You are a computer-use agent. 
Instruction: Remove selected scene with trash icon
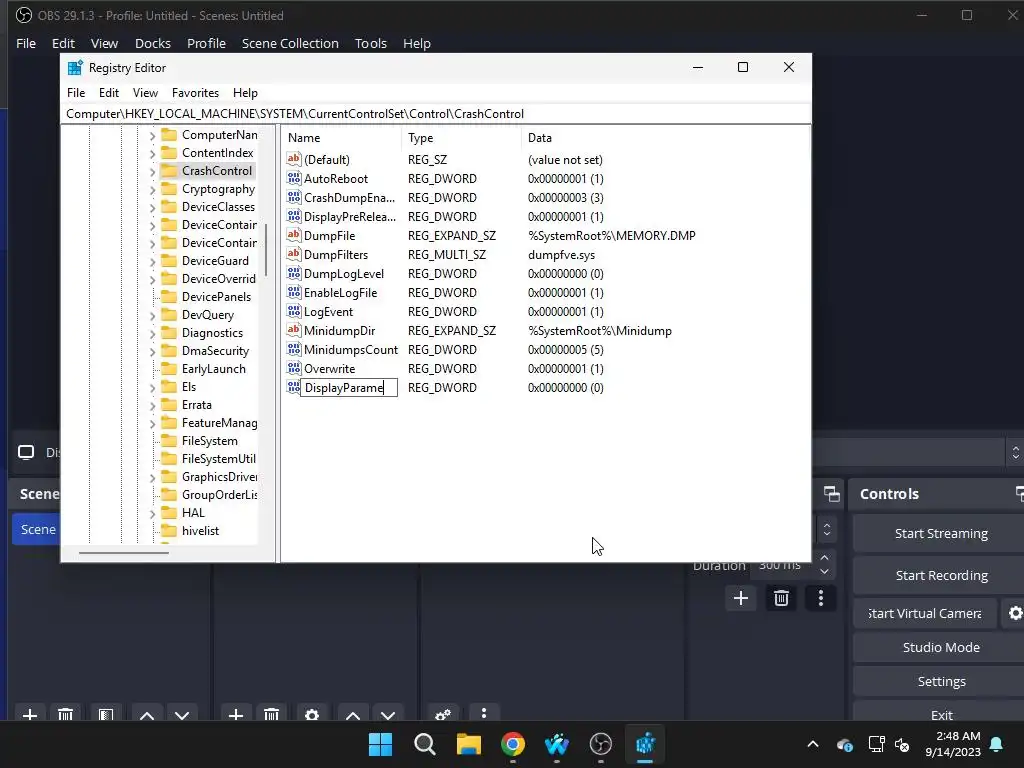[x=65, y=714]
